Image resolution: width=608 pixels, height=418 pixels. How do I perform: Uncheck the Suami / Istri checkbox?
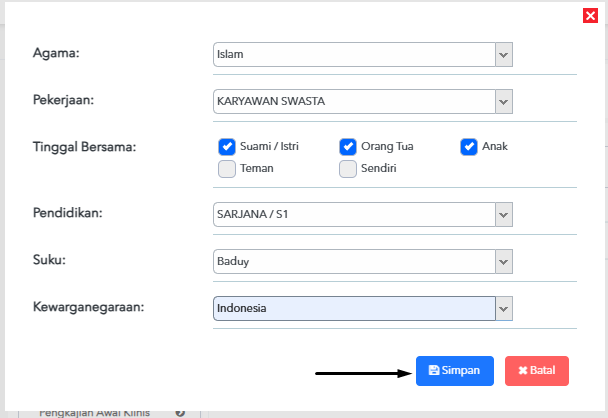click(227, 147)
